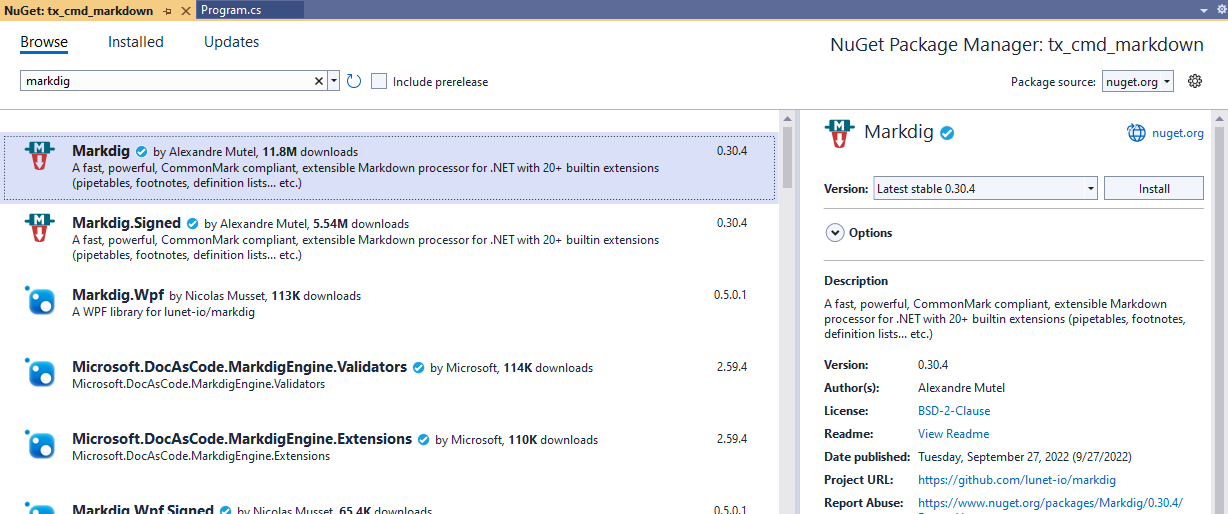
Task: Open the Program.cs document tab
Action: pos(231,10)
